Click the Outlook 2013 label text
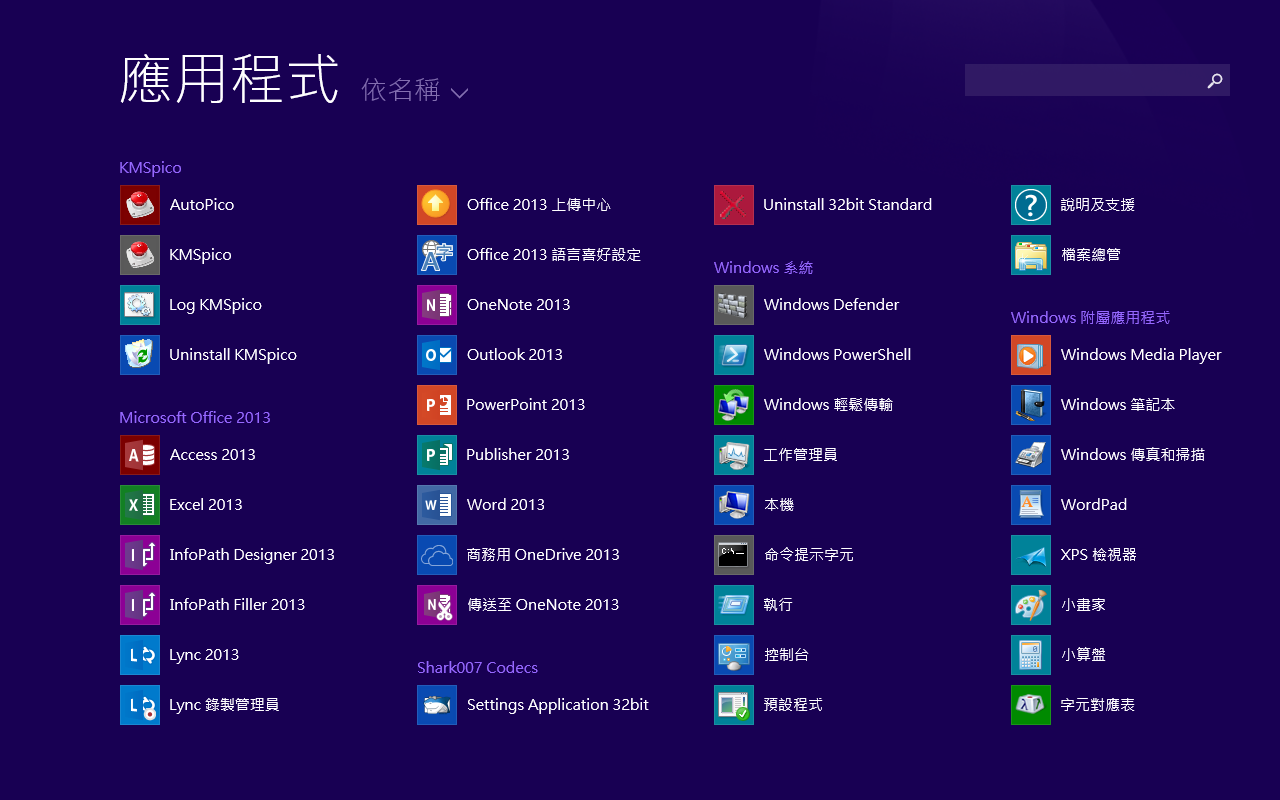1280x800 pixels. [515, 355]
